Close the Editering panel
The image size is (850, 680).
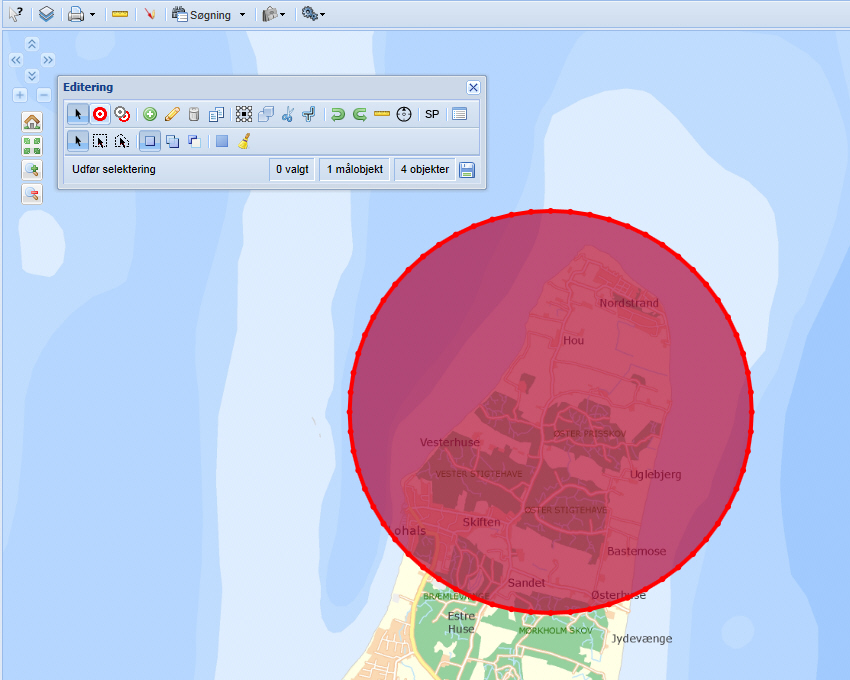point(473,87)
